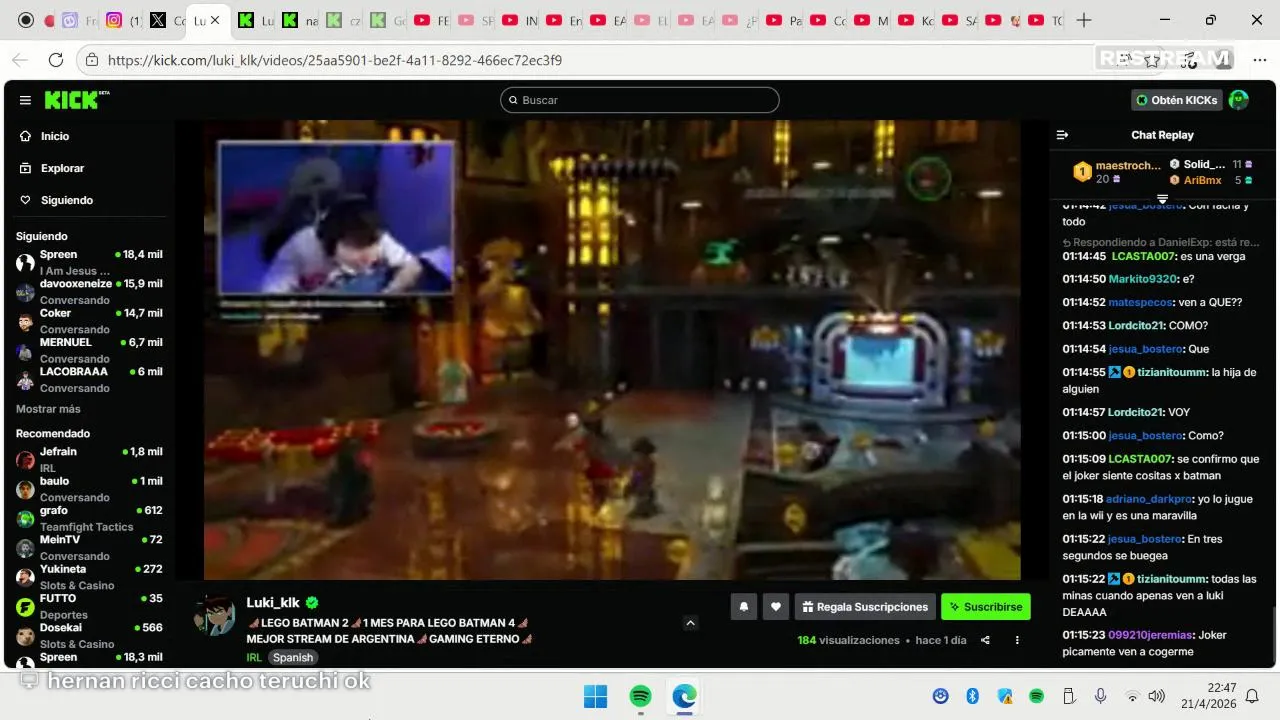This screenshot has height=720, width=1280.
Task: Click the Obtén KICKs button
Action: tap(1177, 100)
